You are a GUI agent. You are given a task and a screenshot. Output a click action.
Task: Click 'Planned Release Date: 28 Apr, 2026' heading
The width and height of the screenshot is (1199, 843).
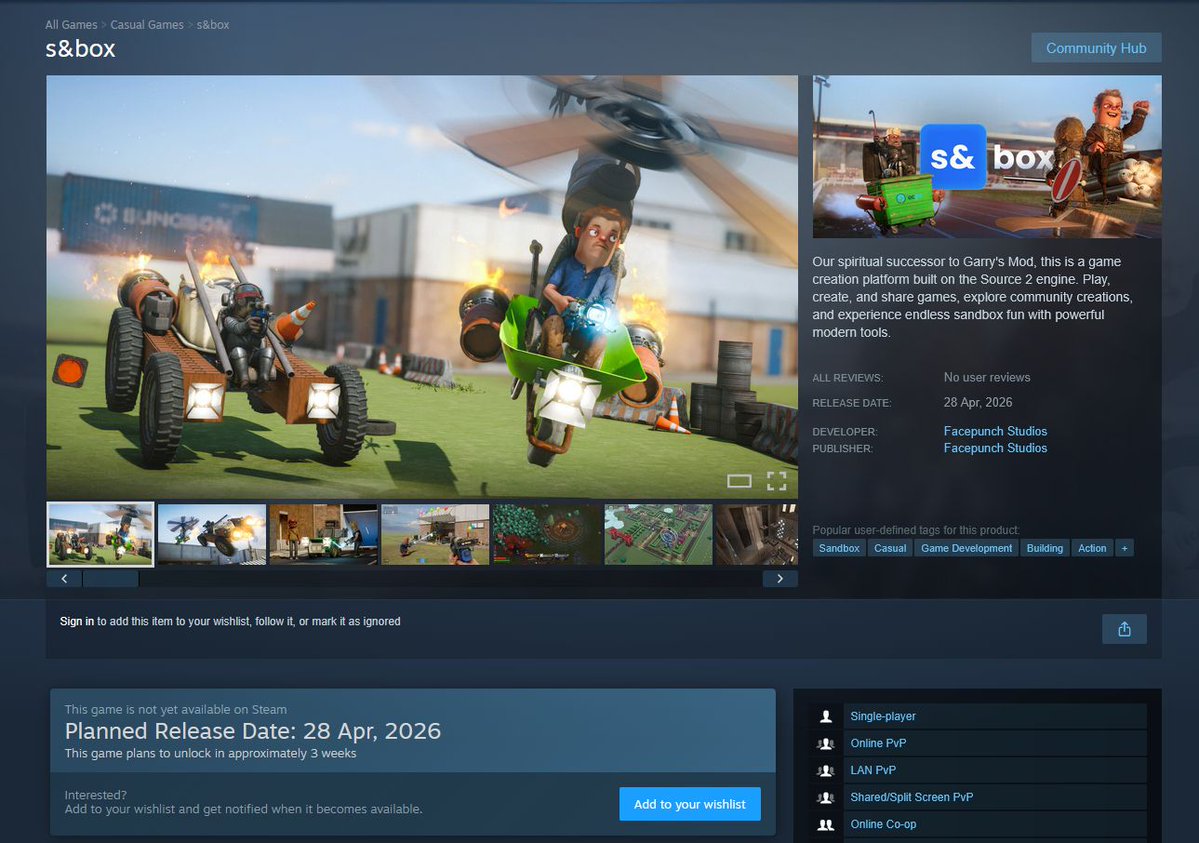pyautogui.click(x=252, y=731)
